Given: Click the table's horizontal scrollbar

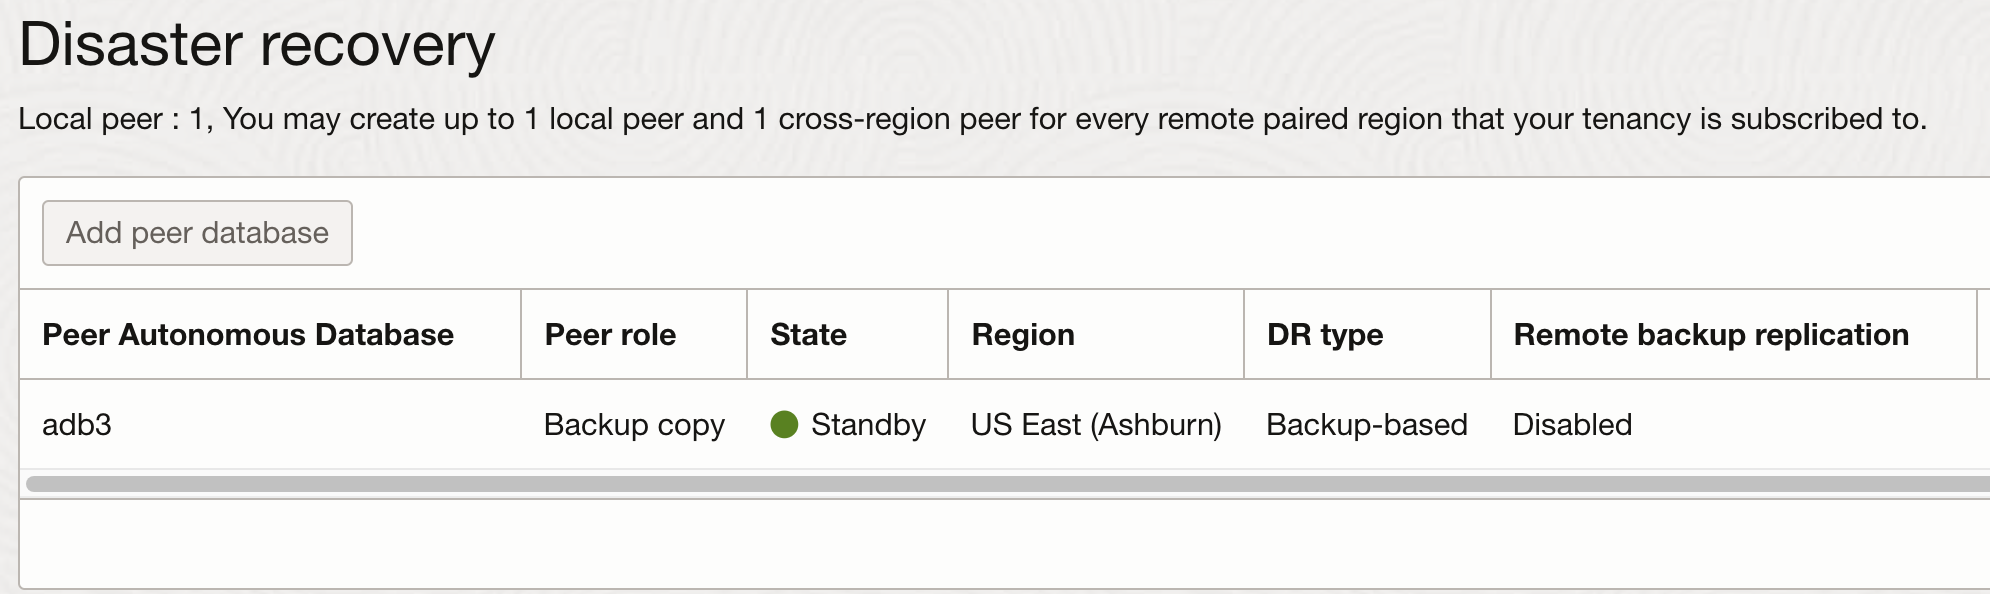Looking at the screenshot, I should [x=1008, y=484].
